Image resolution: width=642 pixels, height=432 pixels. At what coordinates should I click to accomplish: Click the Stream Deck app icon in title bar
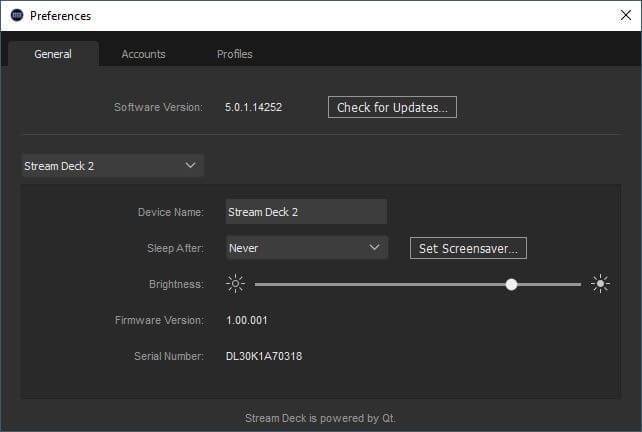tap(17, 16)
